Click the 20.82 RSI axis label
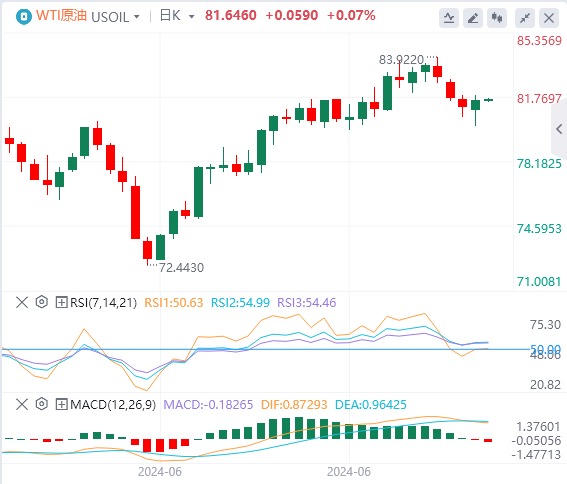This screenshot has width=567, height=484. tap(545, 385)
